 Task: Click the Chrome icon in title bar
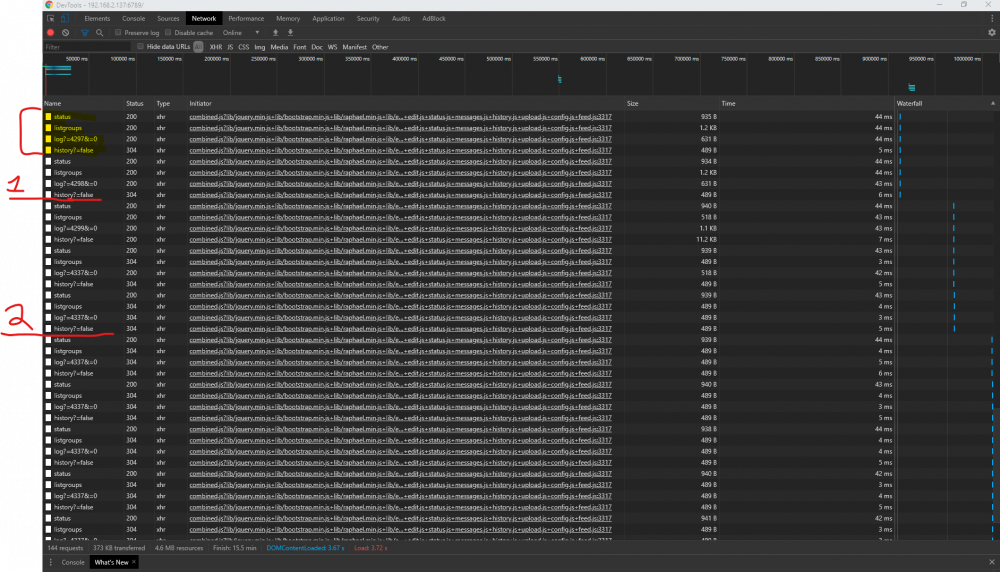[49, 4]
